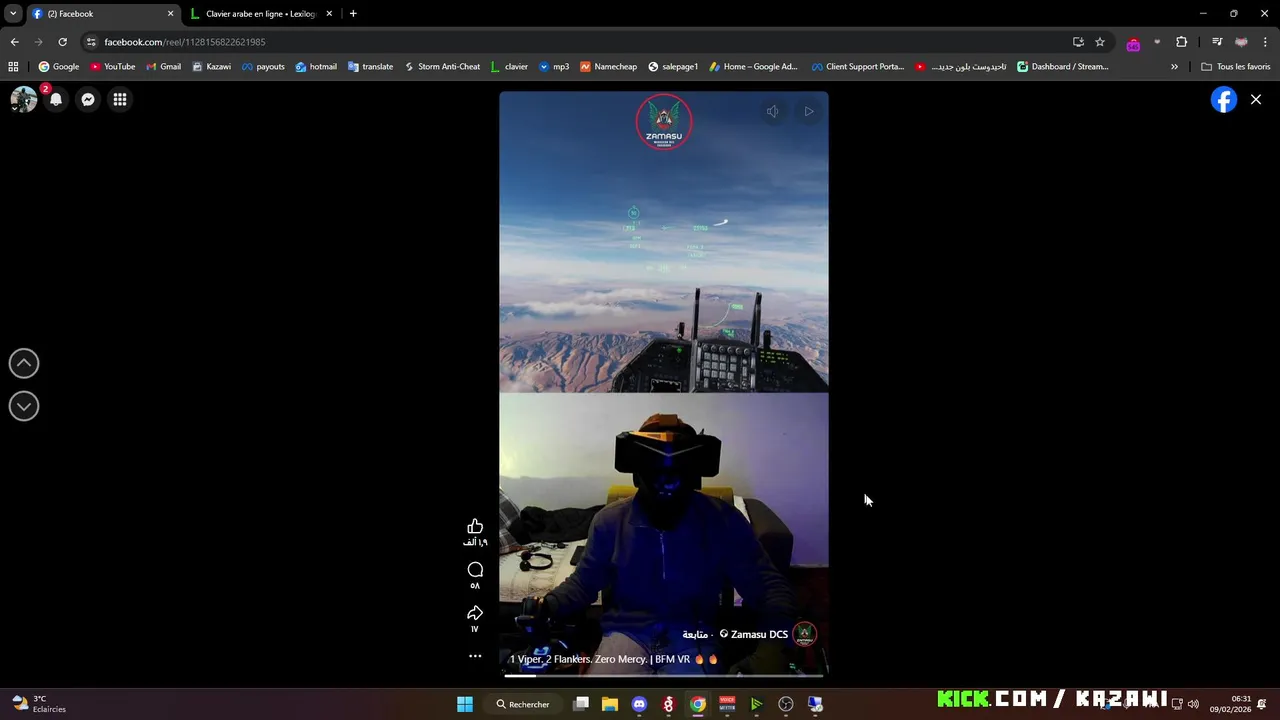Open the Storm Anti-Cheat bookmark
The image size is (1280, 720).
click(442, 67)
